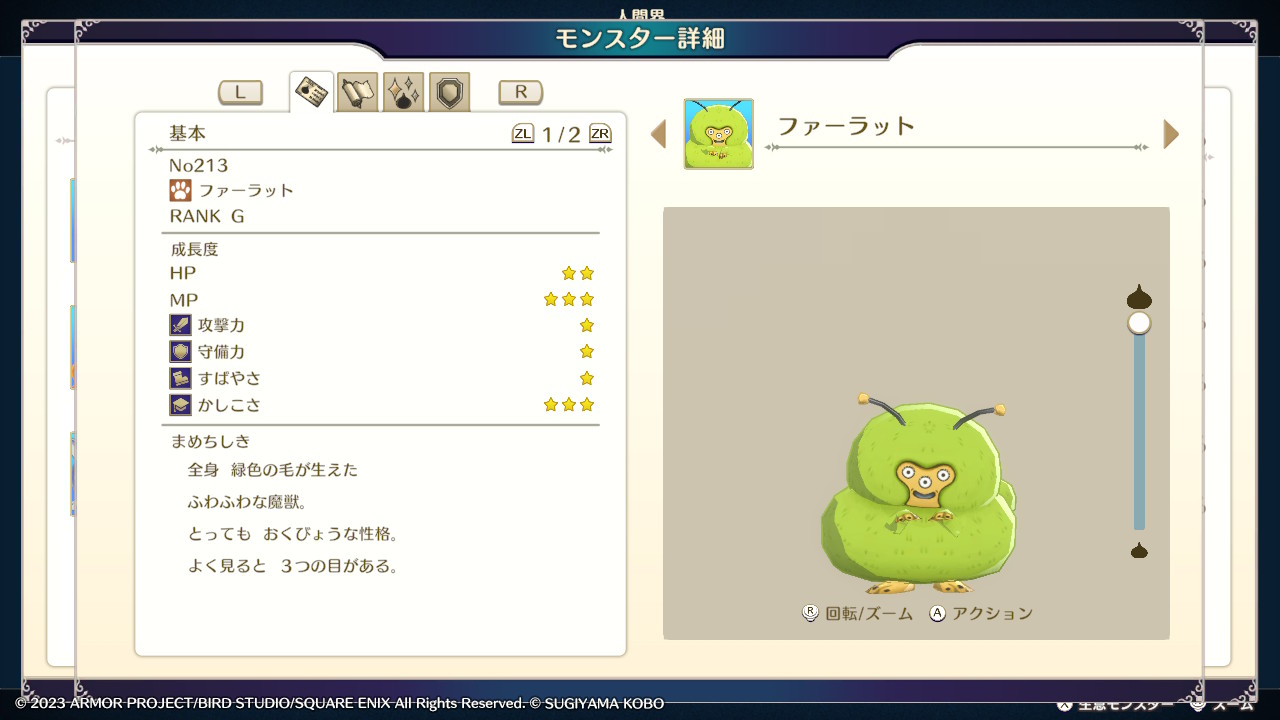Open the book-shaped tab
The image size is (1280, 720).
(x=357, y=92)
